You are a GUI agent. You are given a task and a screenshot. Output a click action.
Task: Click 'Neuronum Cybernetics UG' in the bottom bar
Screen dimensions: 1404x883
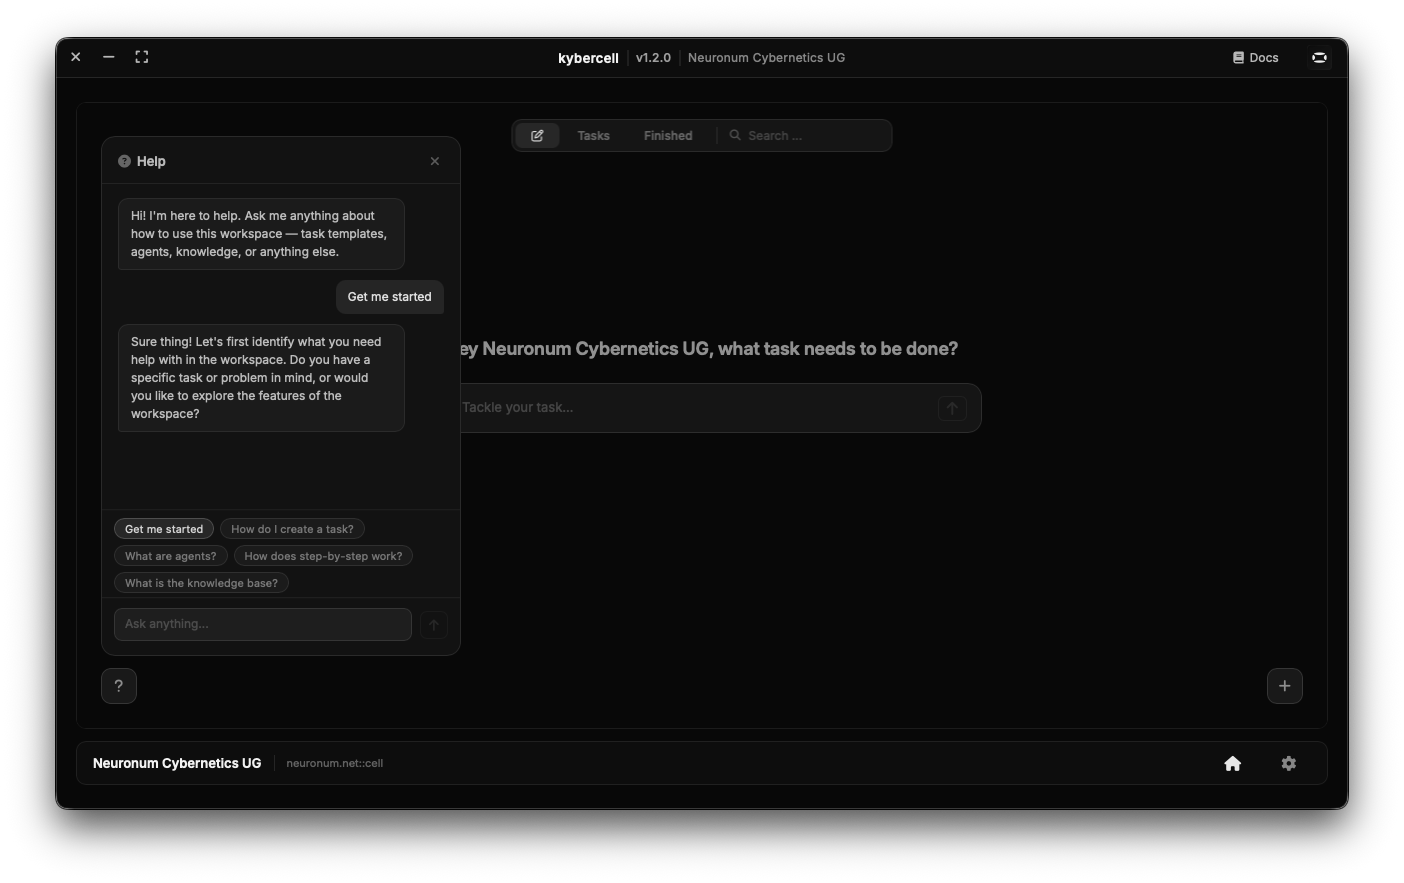[177, 764]
